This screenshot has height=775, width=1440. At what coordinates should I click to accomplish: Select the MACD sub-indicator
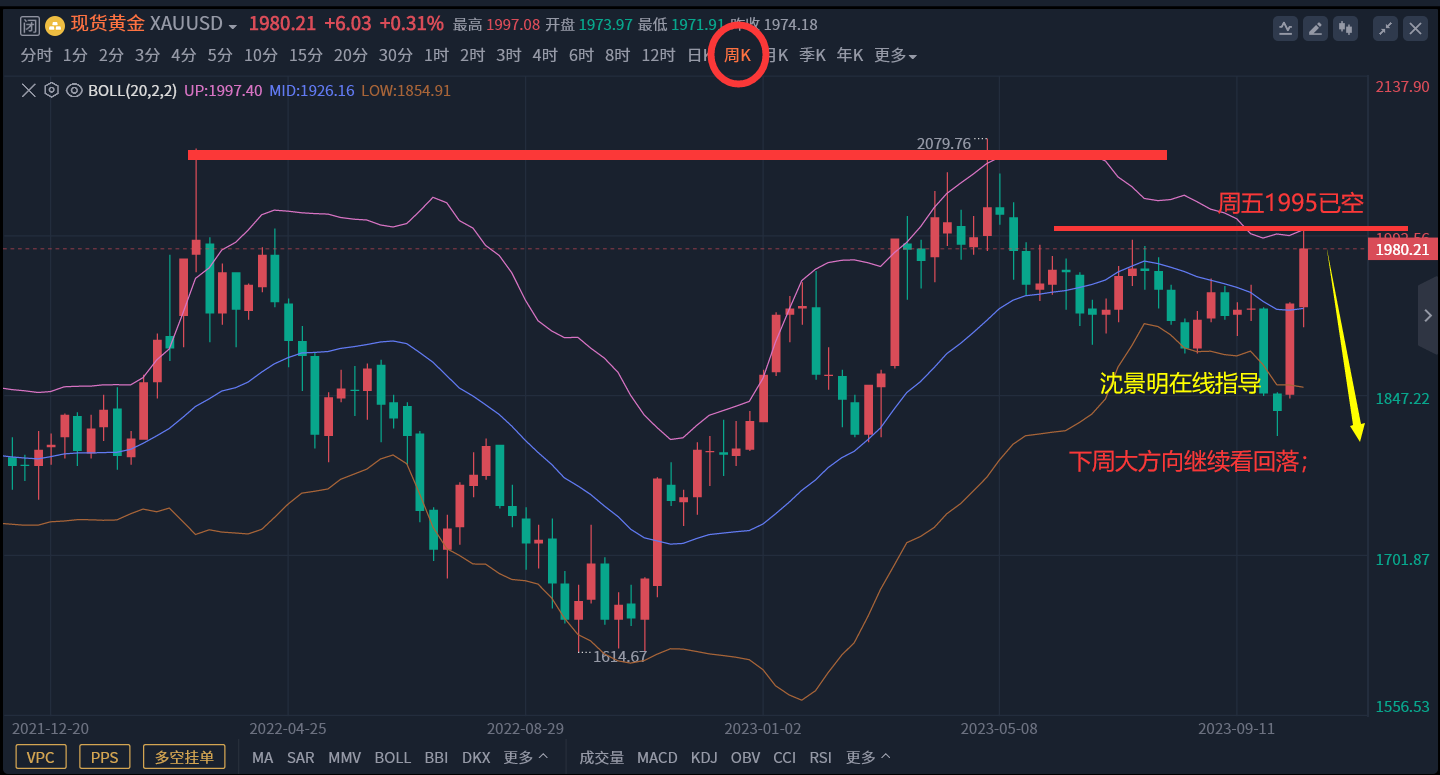click(657, 757)
